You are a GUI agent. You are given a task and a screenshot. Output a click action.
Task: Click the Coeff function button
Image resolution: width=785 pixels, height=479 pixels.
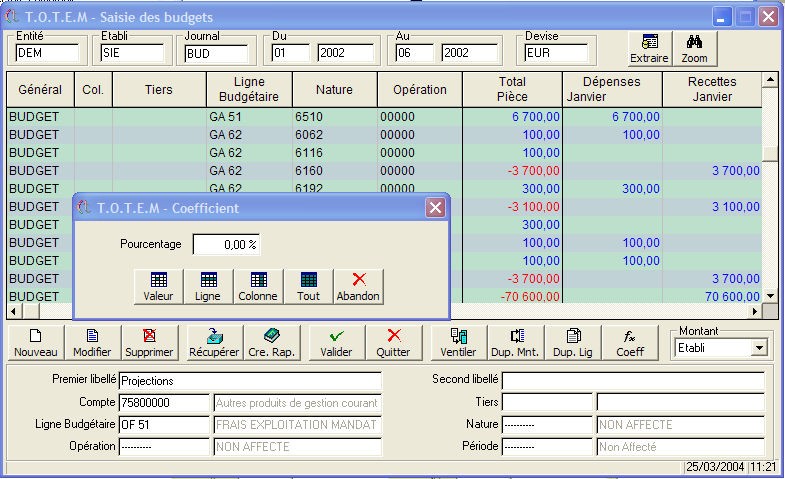point(630,342)
